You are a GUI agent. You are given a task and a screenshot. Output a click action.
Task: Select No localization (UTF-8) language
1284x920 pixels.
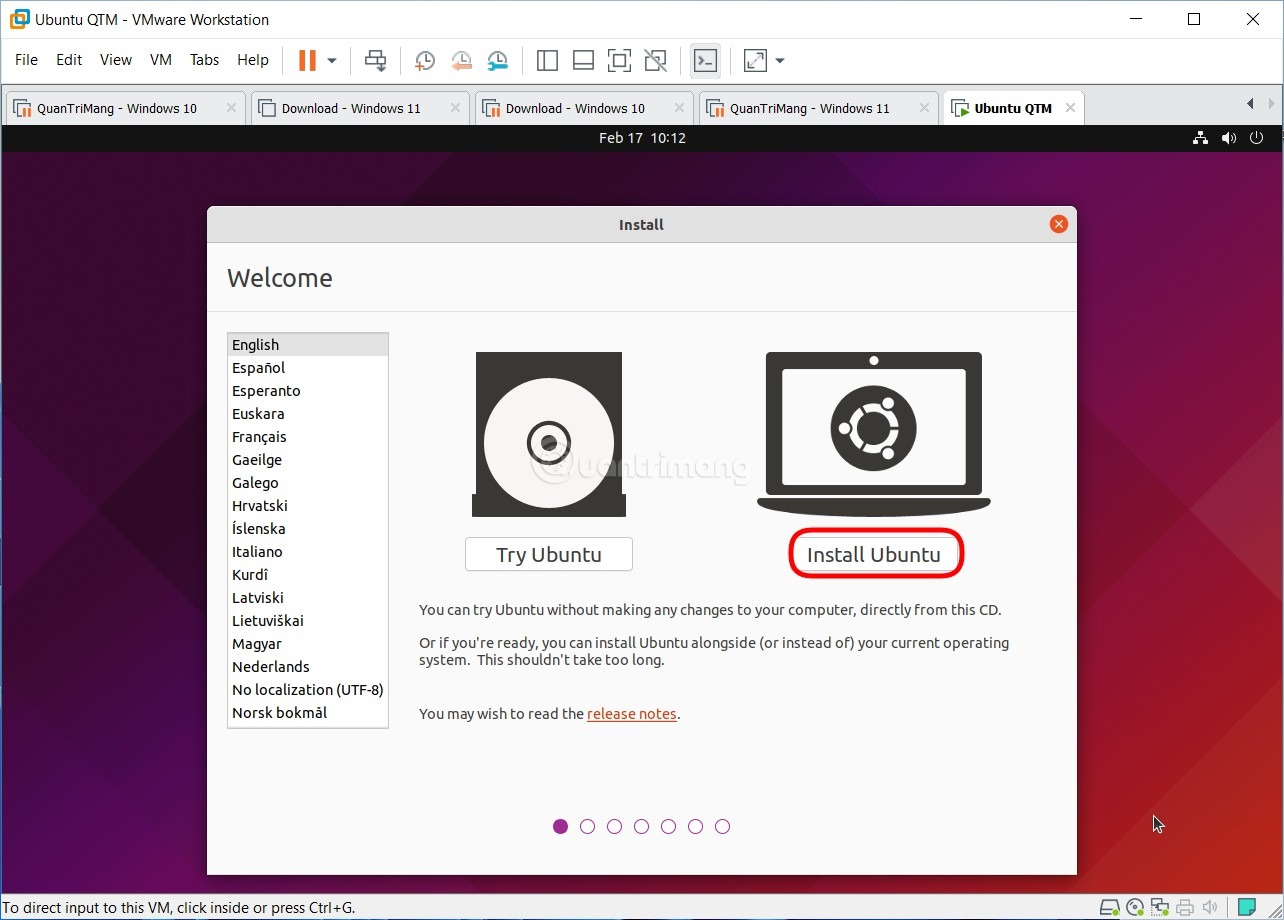point(307,690)
